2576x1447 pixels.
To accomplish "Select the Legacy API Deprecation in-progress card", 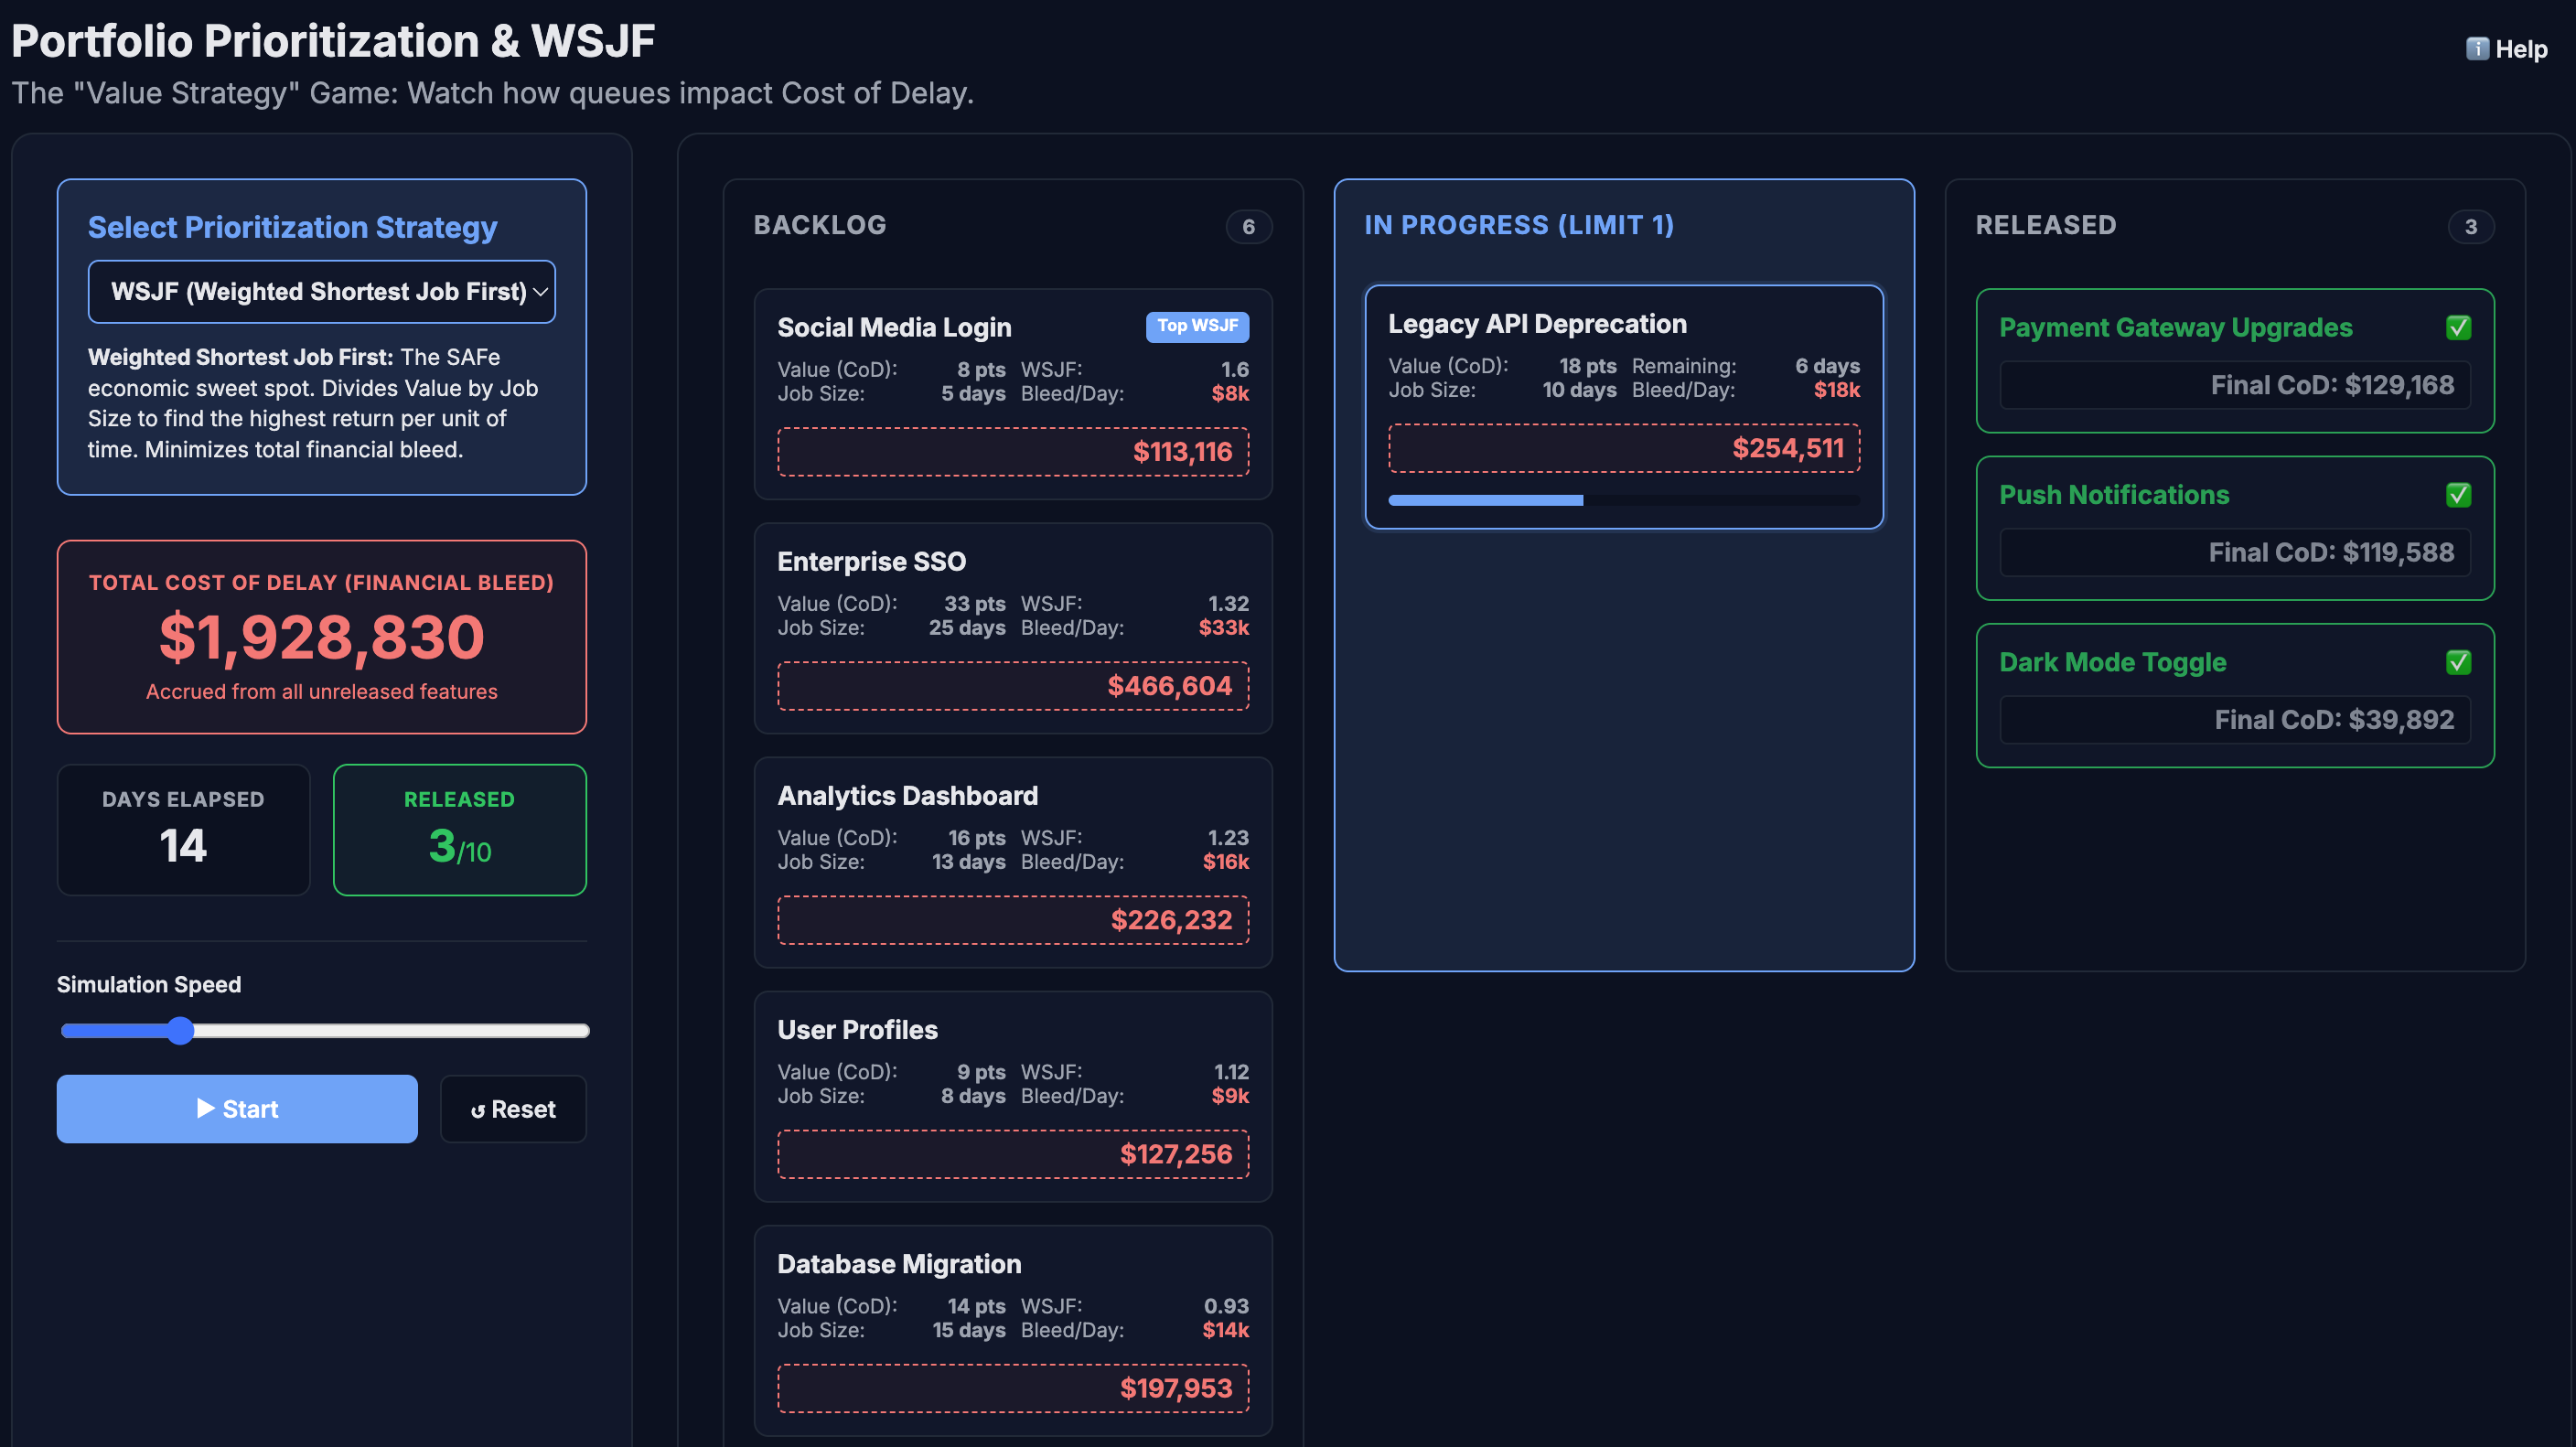I will click(1623, 407).
